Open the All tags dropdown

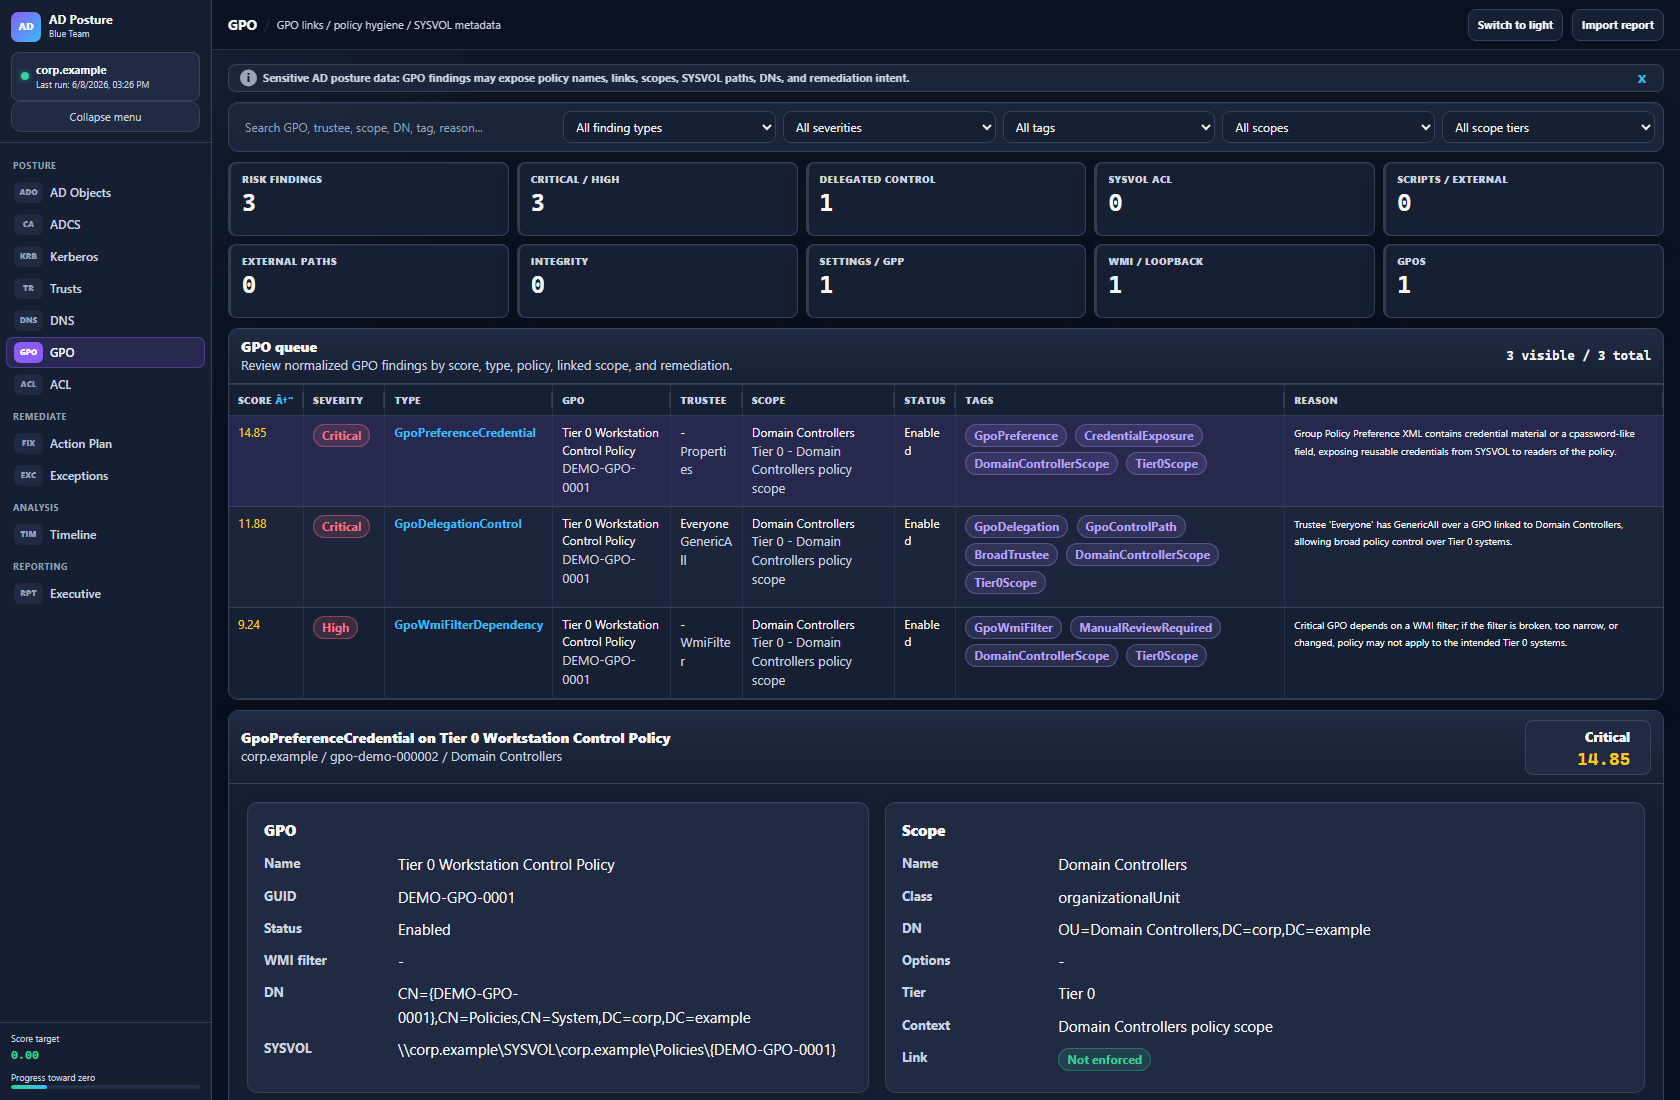coord(1108,127)
